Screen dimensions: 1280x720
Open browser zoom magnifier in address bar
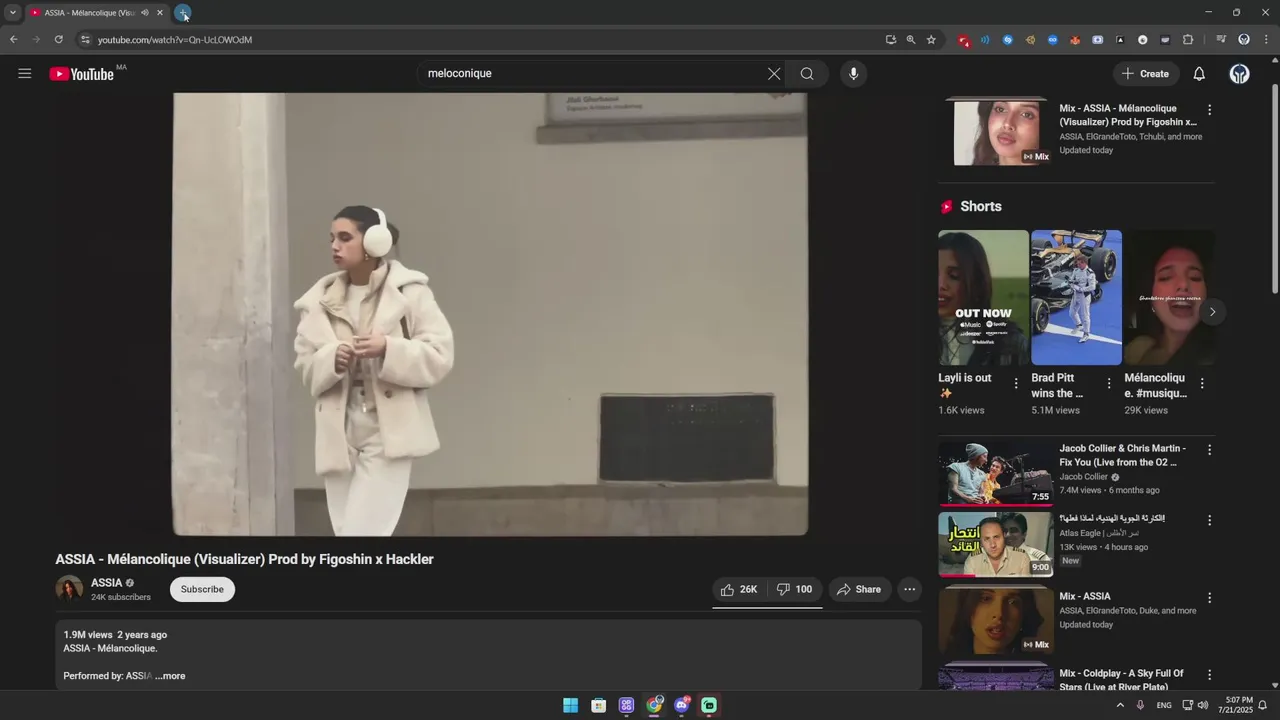pos(910,40)
